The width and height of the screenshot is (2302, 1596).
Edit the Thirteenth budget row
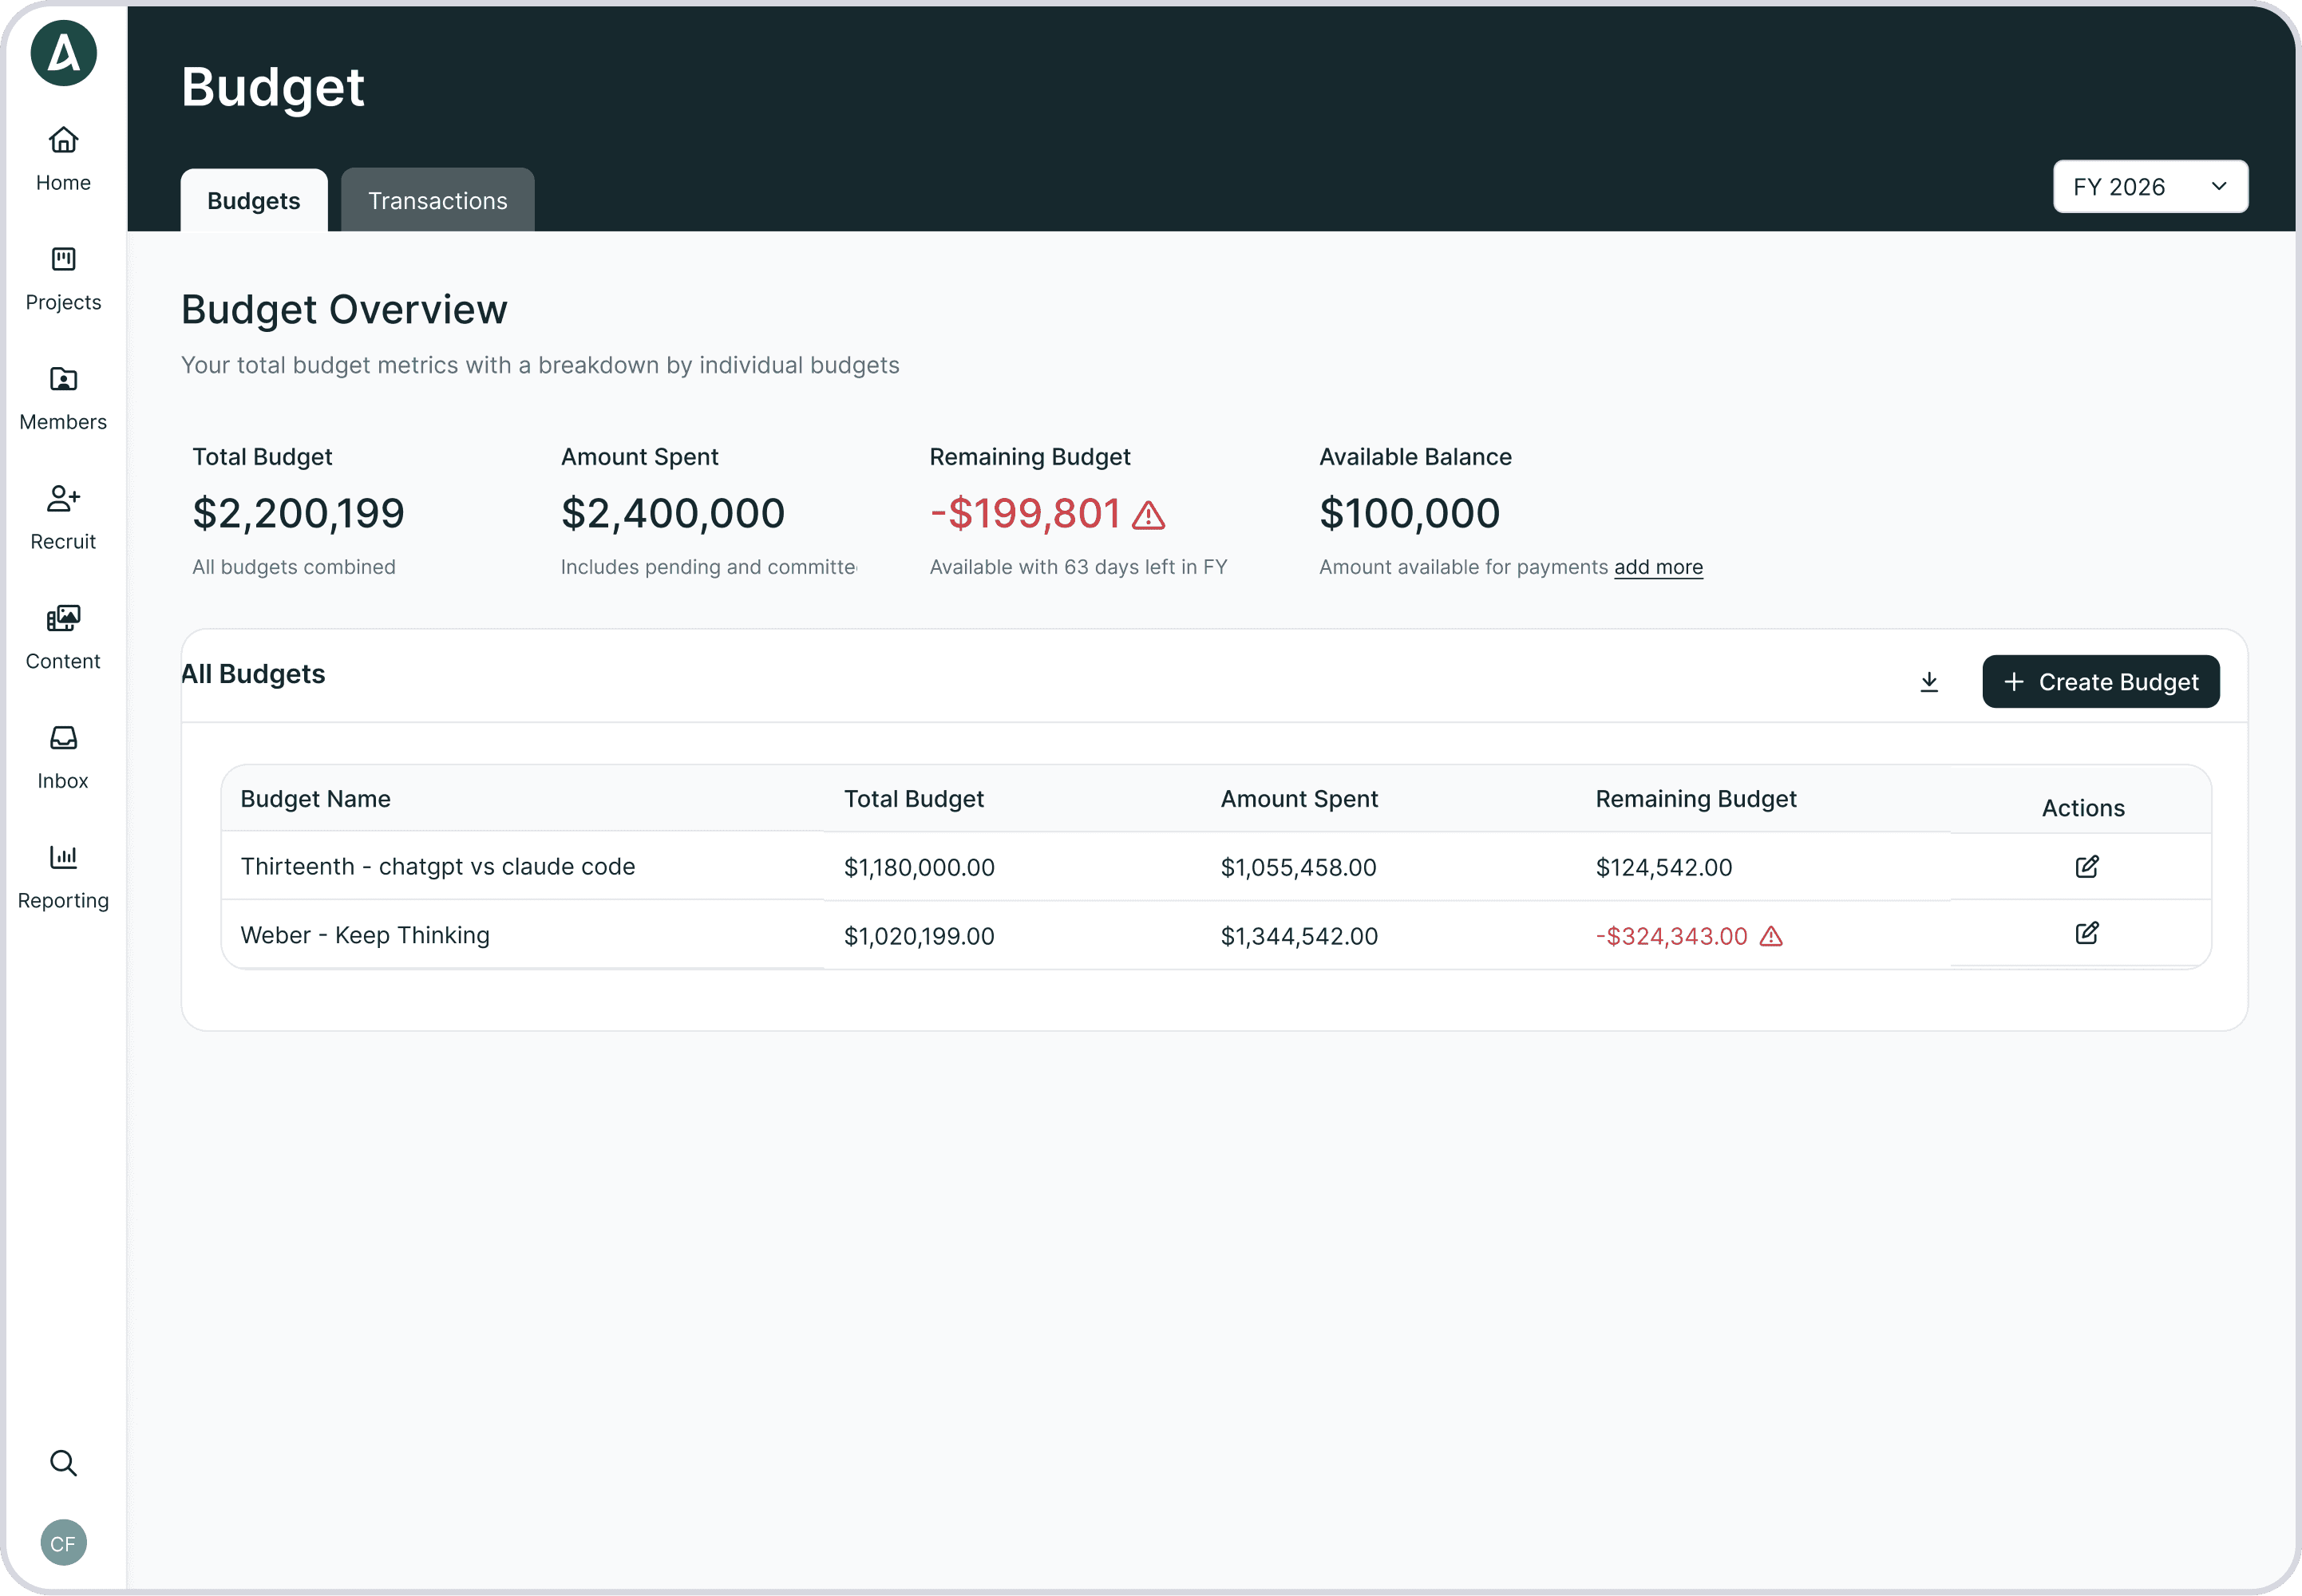2087,866
